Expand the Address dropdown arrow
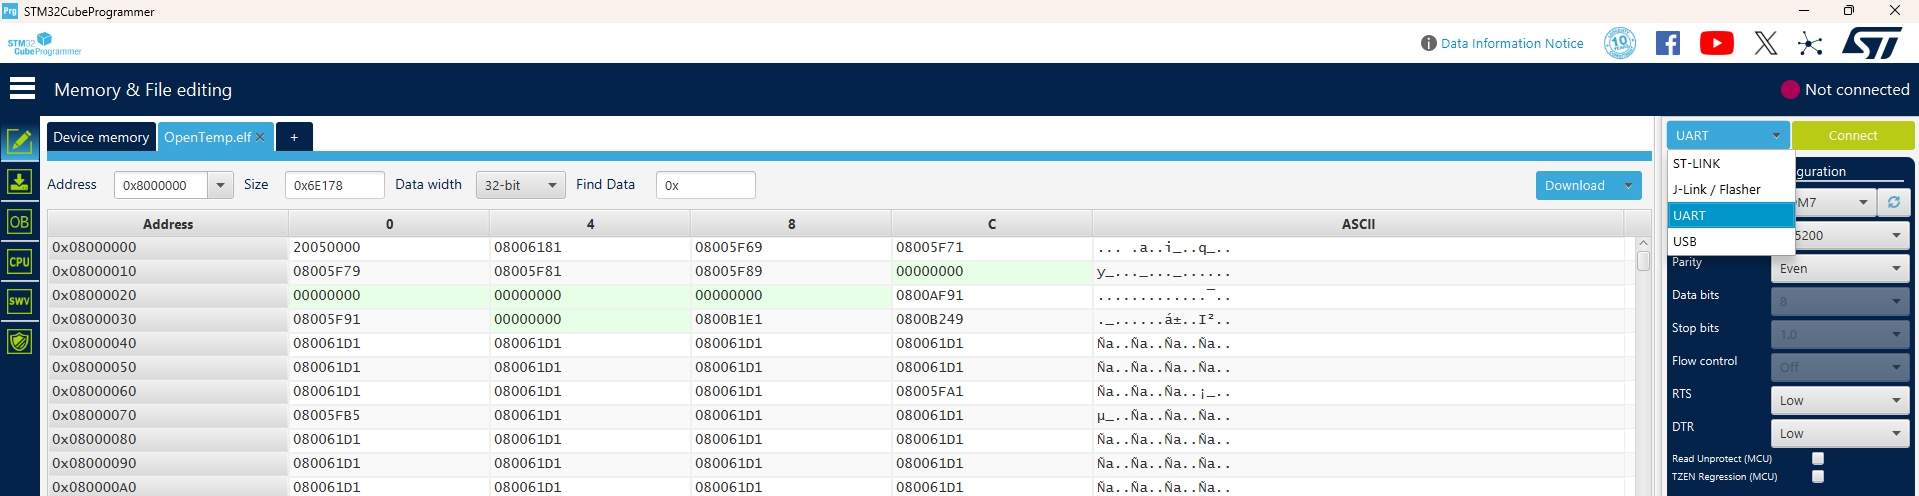 pos(220,185)
